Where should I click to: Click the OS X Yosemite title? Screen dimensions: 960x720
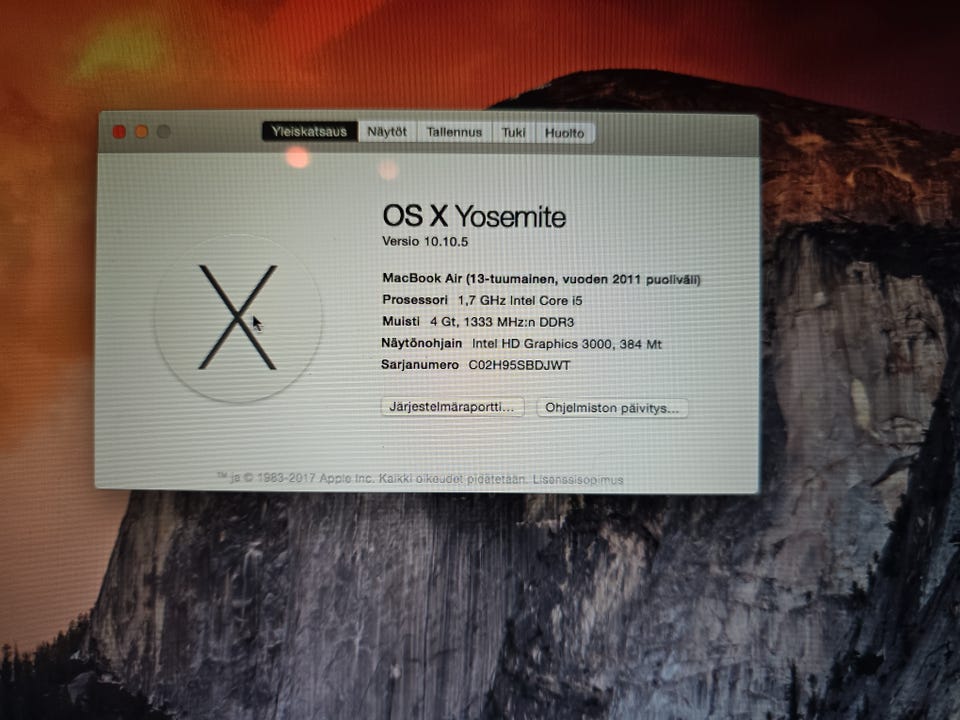(474, 216)
